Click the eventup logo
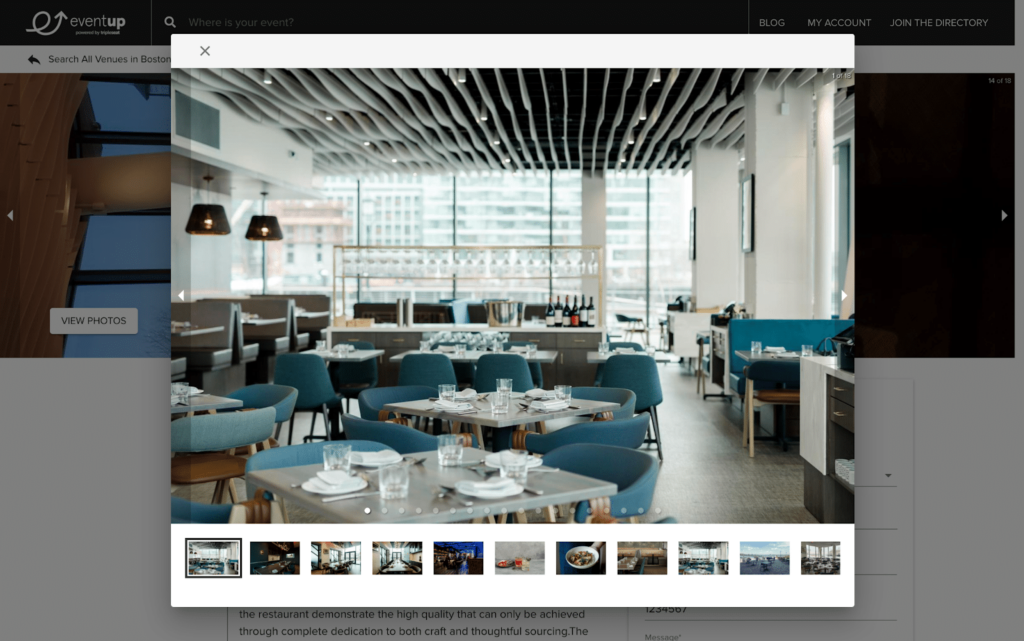 pos(76,22)
